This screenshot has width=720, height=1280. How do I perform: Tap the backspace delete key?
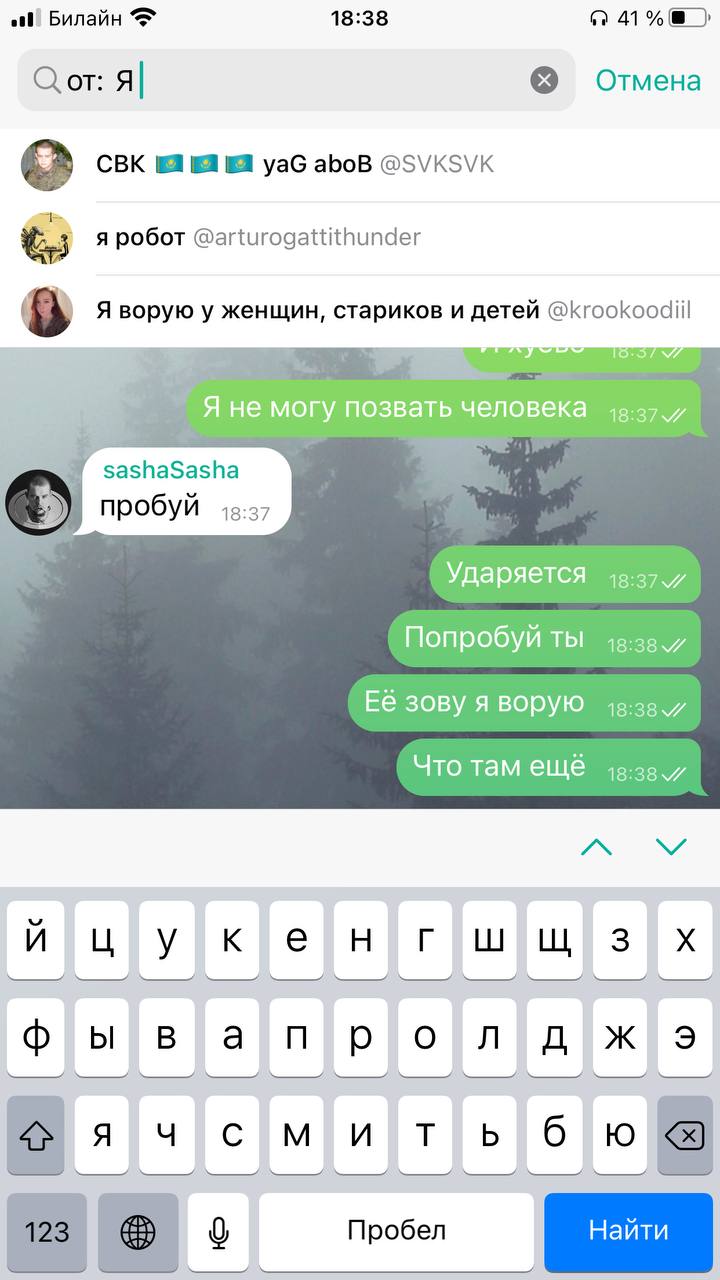684,1134
